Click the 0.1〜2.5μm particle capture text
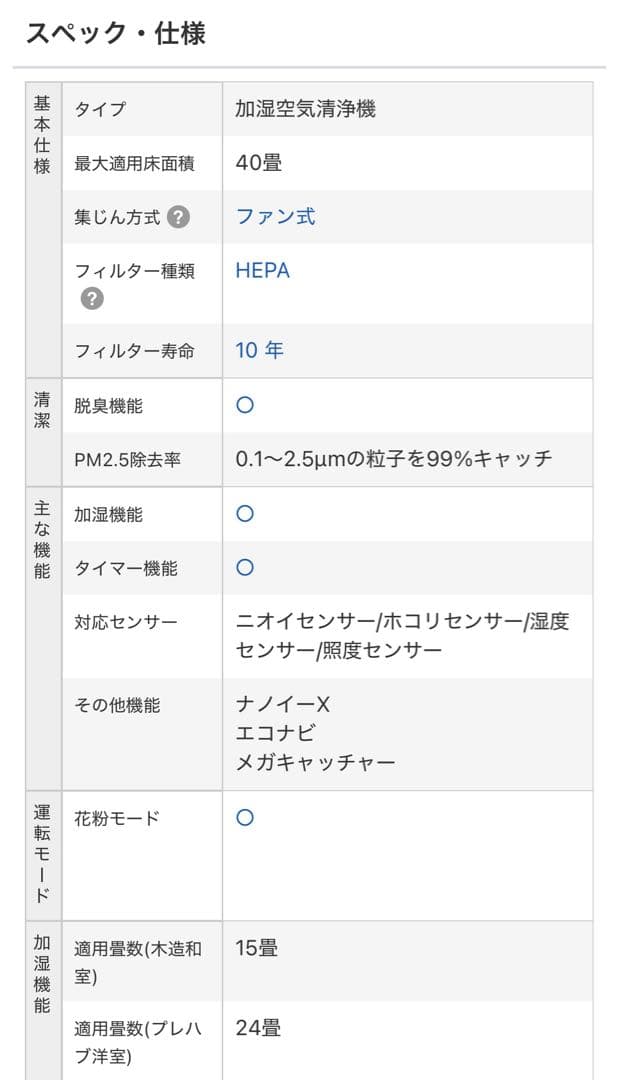This screenshot has width=619, height=1080. pyautogui.click(x=393, y=459)
